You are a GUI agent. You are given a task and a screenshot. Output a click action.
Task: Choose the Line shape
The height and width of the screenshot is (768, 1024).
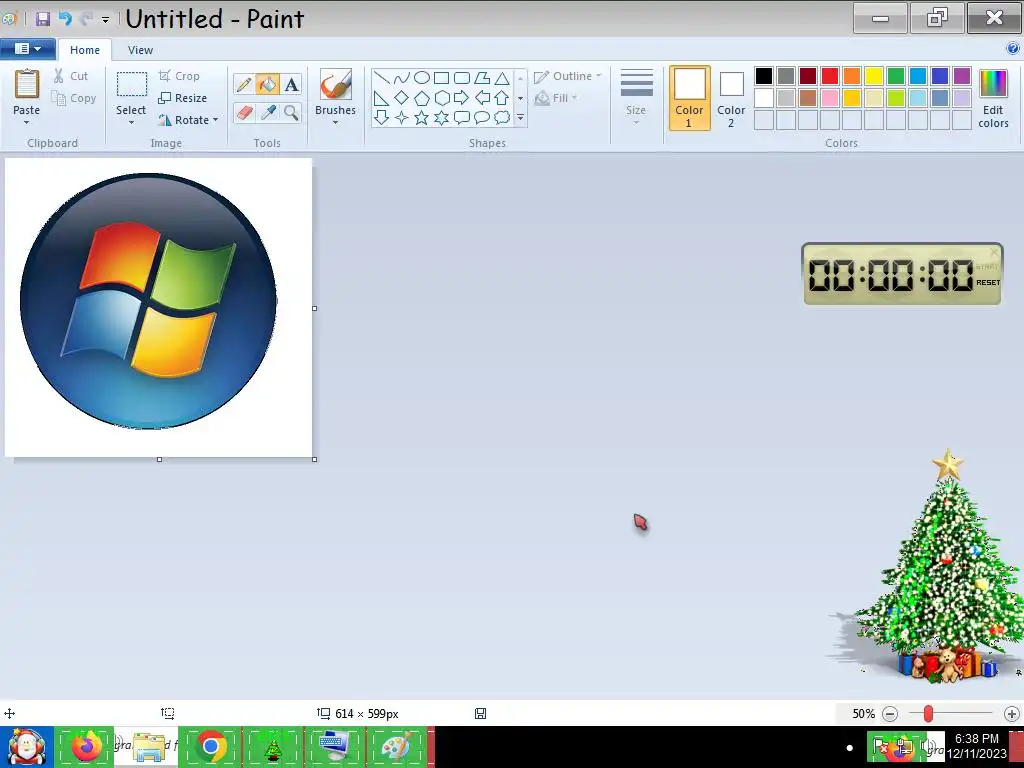tap(382, 78)
